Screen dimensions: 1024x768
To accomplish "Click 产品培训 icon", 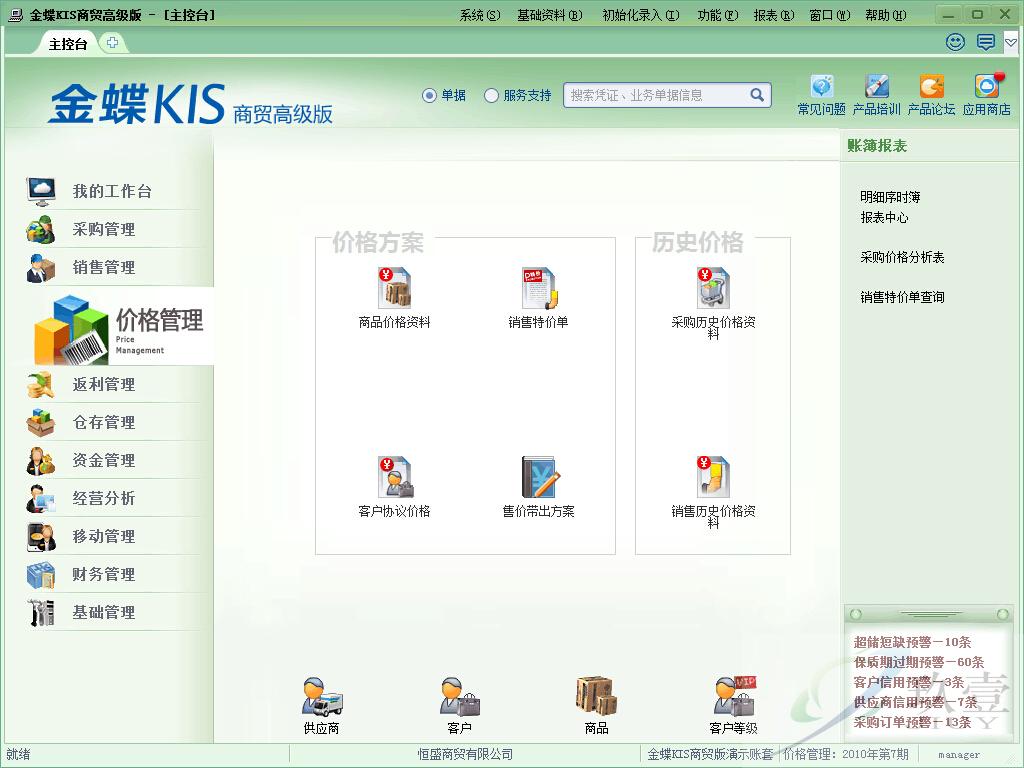I will [x=876, y=86].
